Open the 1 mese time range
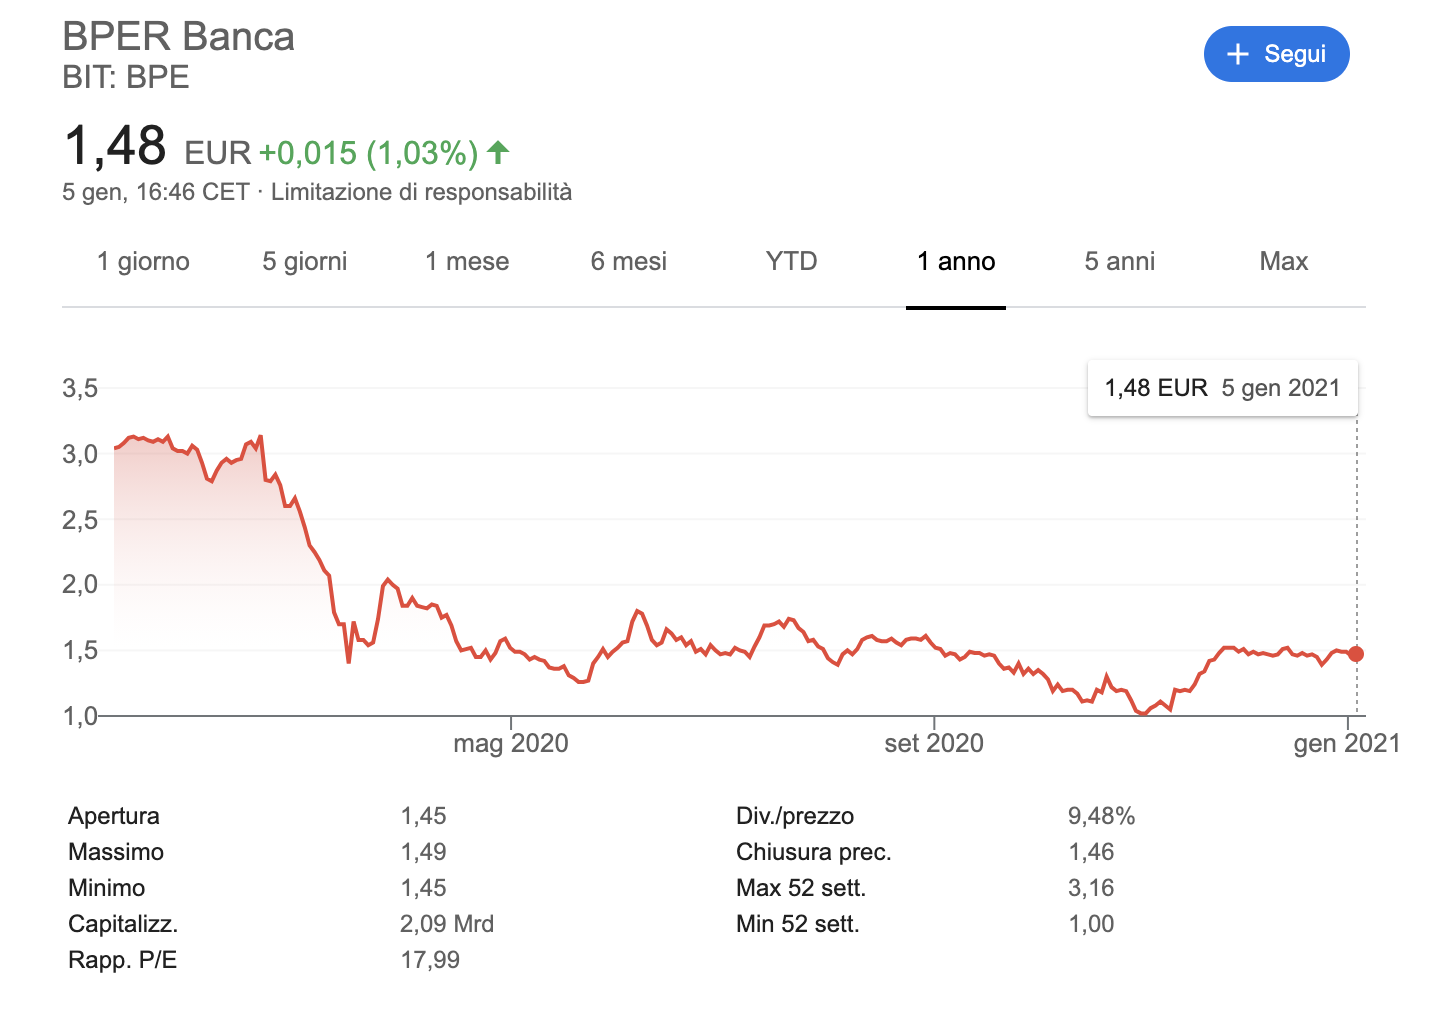Screen dimensions: 1442x1020 [467, 262]
